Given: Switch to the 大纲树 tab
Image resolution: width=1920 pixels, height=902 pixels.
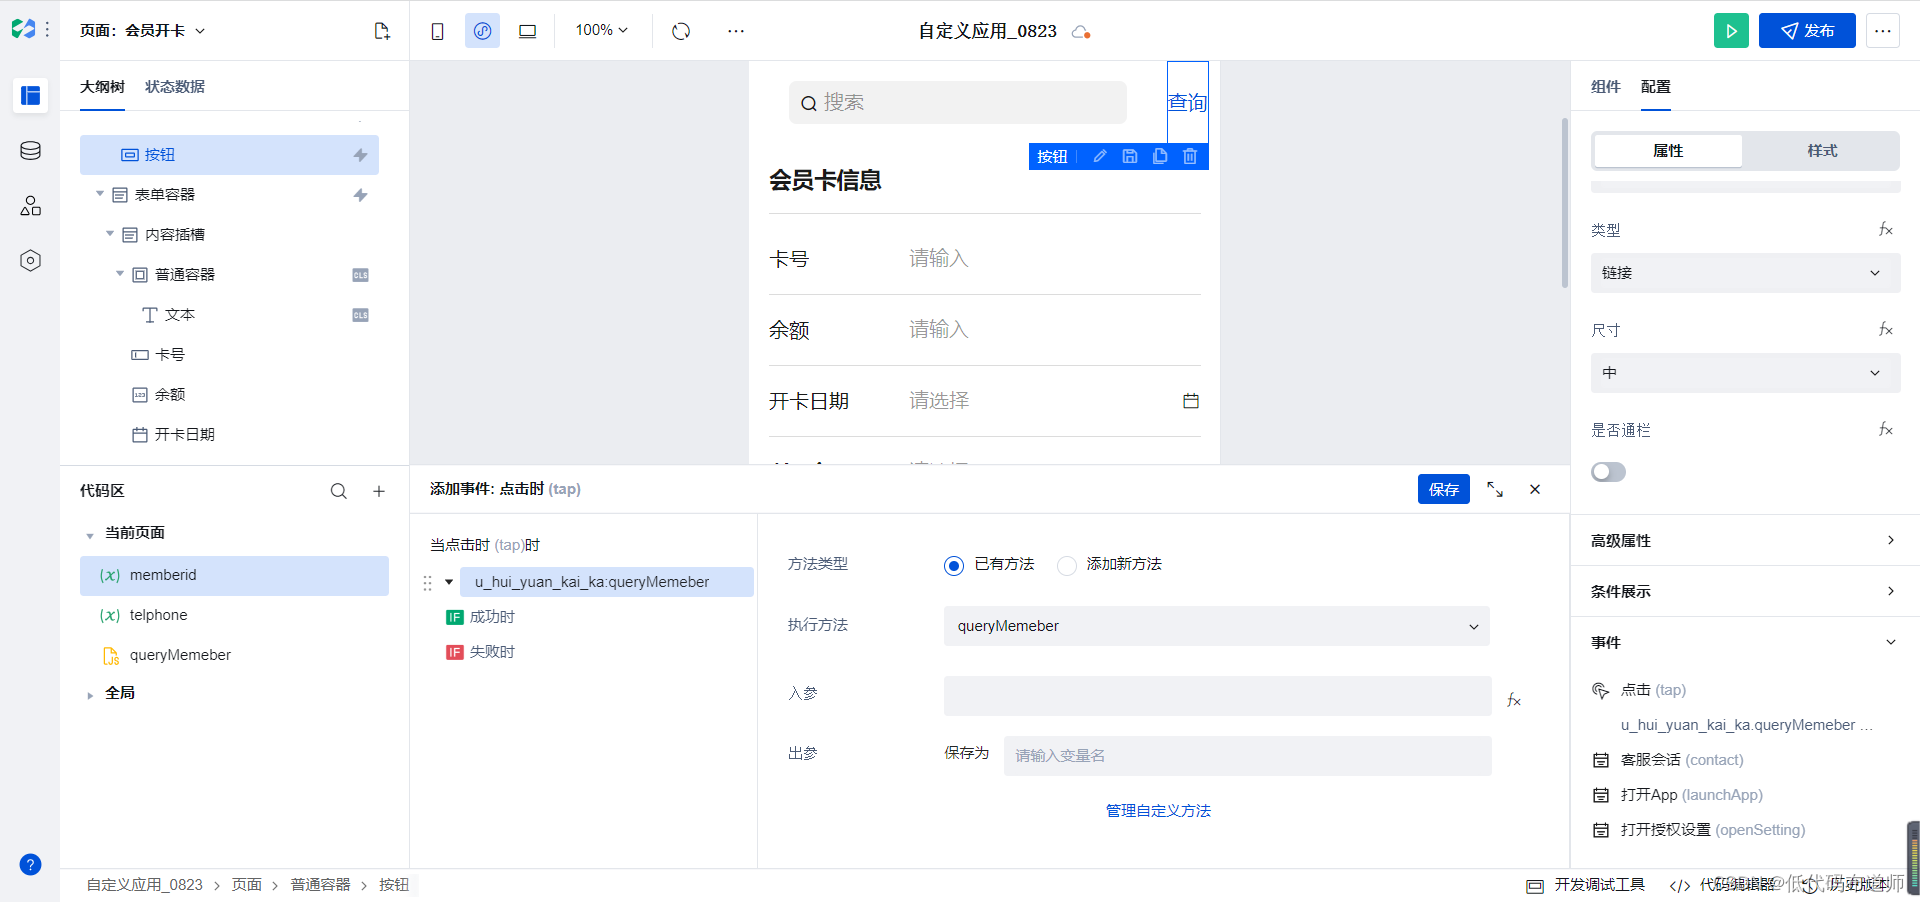Looking at the screenshot, I should coord(102,87).
